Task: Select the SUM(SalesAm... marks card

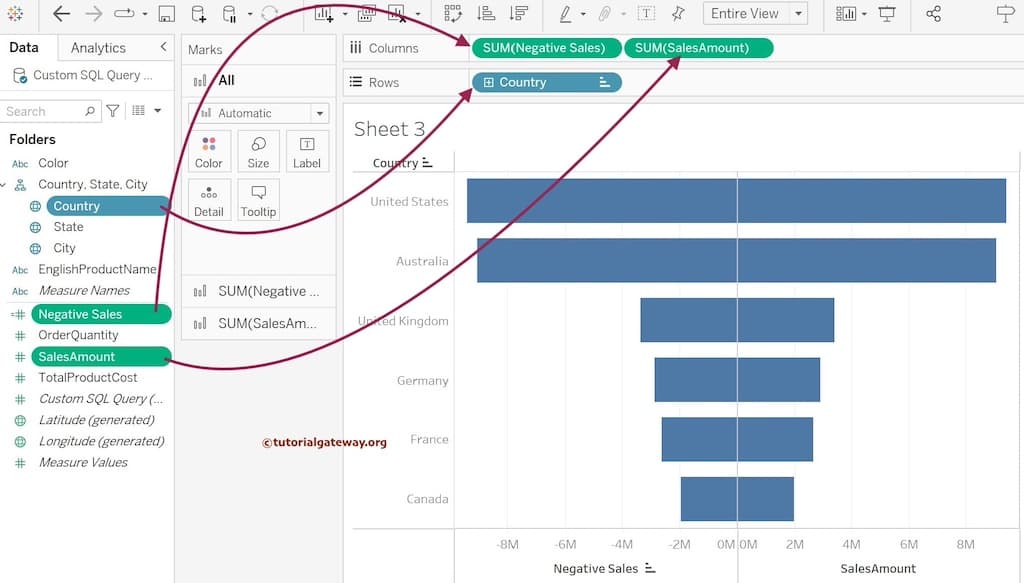Action: tap(259, 323)
